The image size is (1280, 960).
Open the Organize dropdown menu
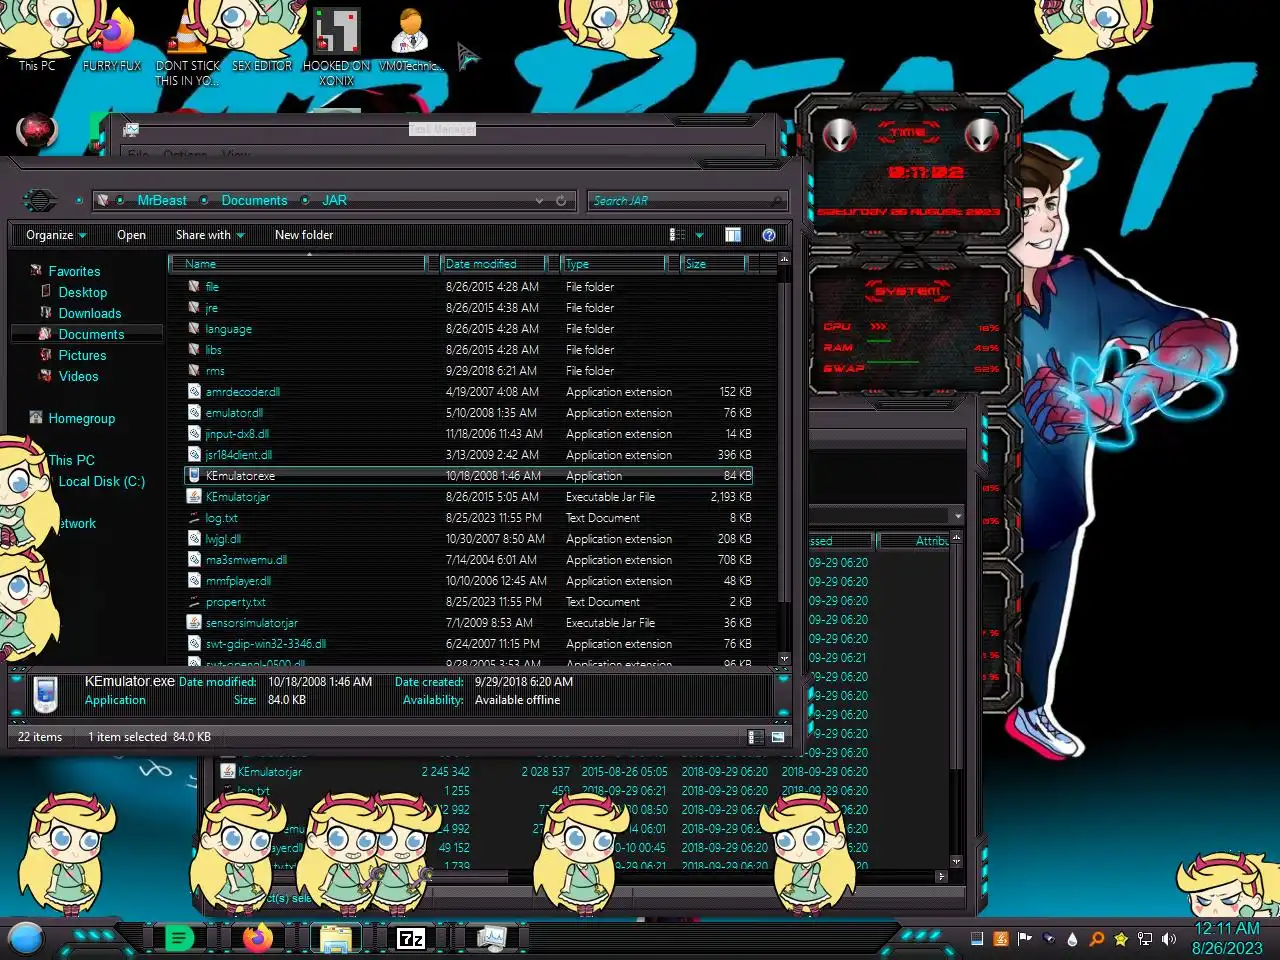[x=56, y=235]
